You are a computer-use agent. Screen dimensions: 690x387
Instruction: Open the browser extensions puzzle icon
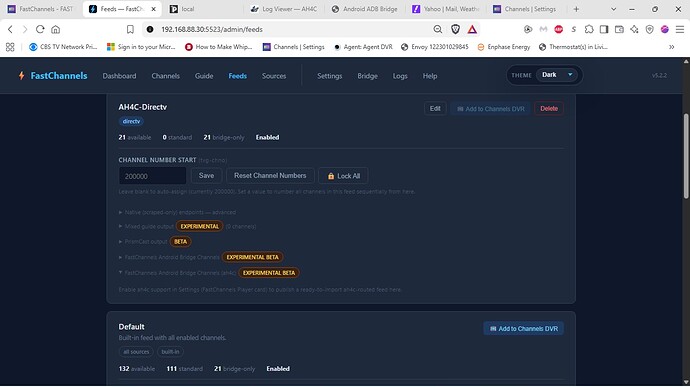click(x=589, y=29)
